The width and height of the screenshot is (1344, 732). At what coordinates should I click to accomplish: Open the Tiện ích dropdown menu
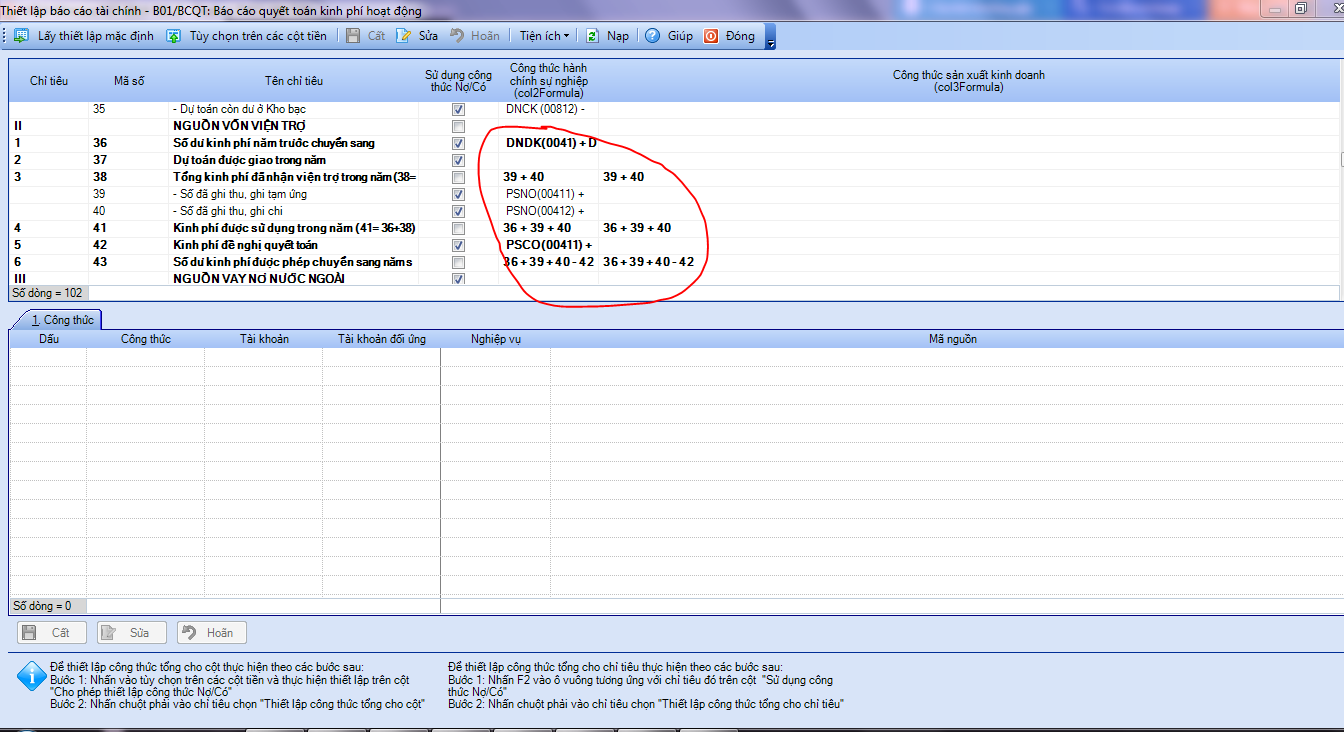[x=544, y=36]
